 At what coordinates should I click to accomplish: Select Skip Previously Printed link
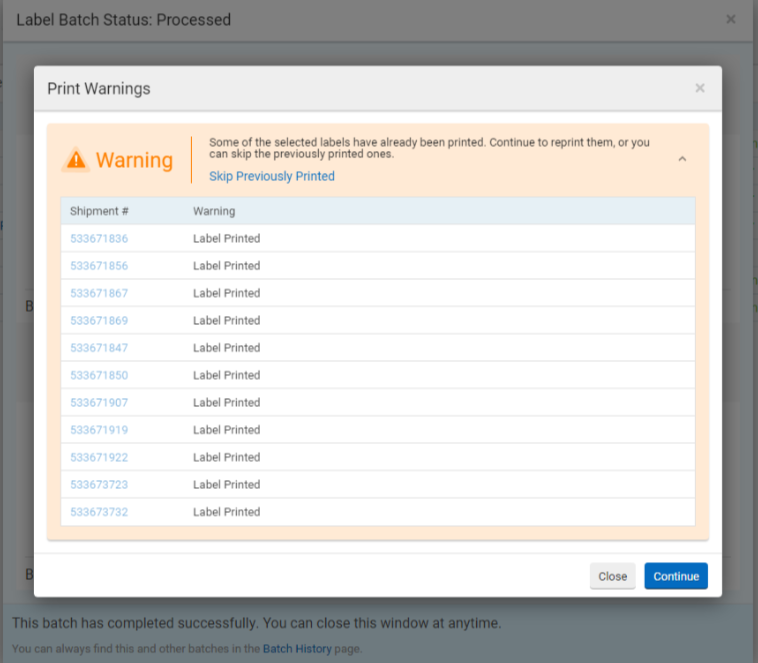click(271, 176)
